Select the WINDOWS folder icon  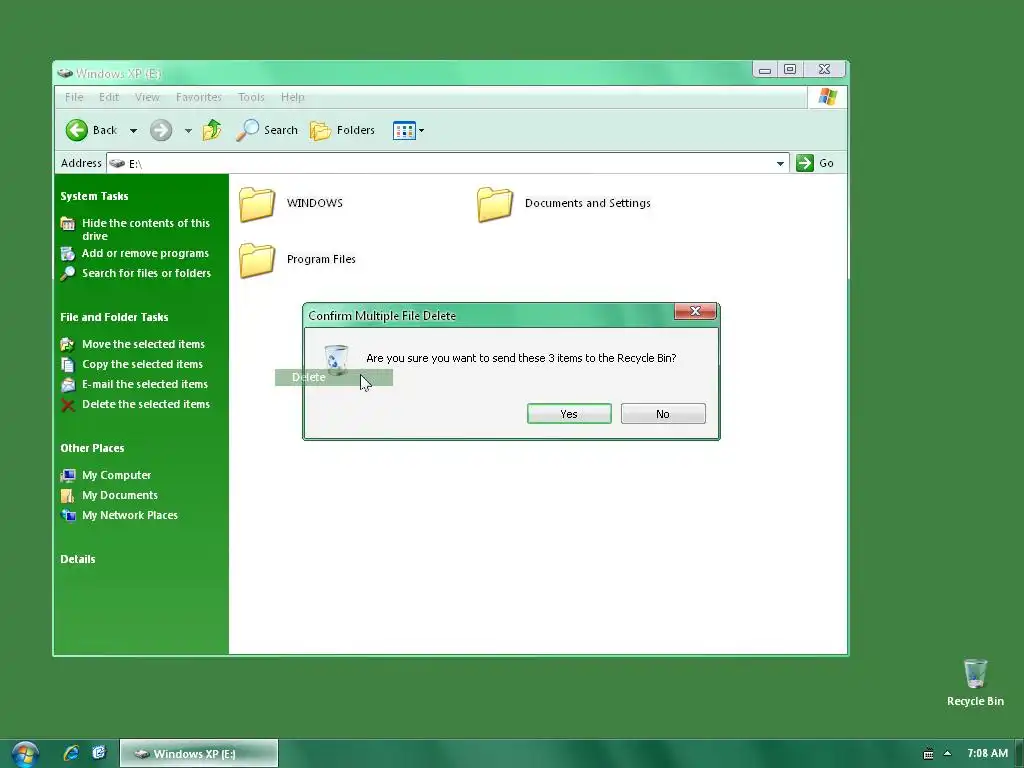click(x=257, y=204)
